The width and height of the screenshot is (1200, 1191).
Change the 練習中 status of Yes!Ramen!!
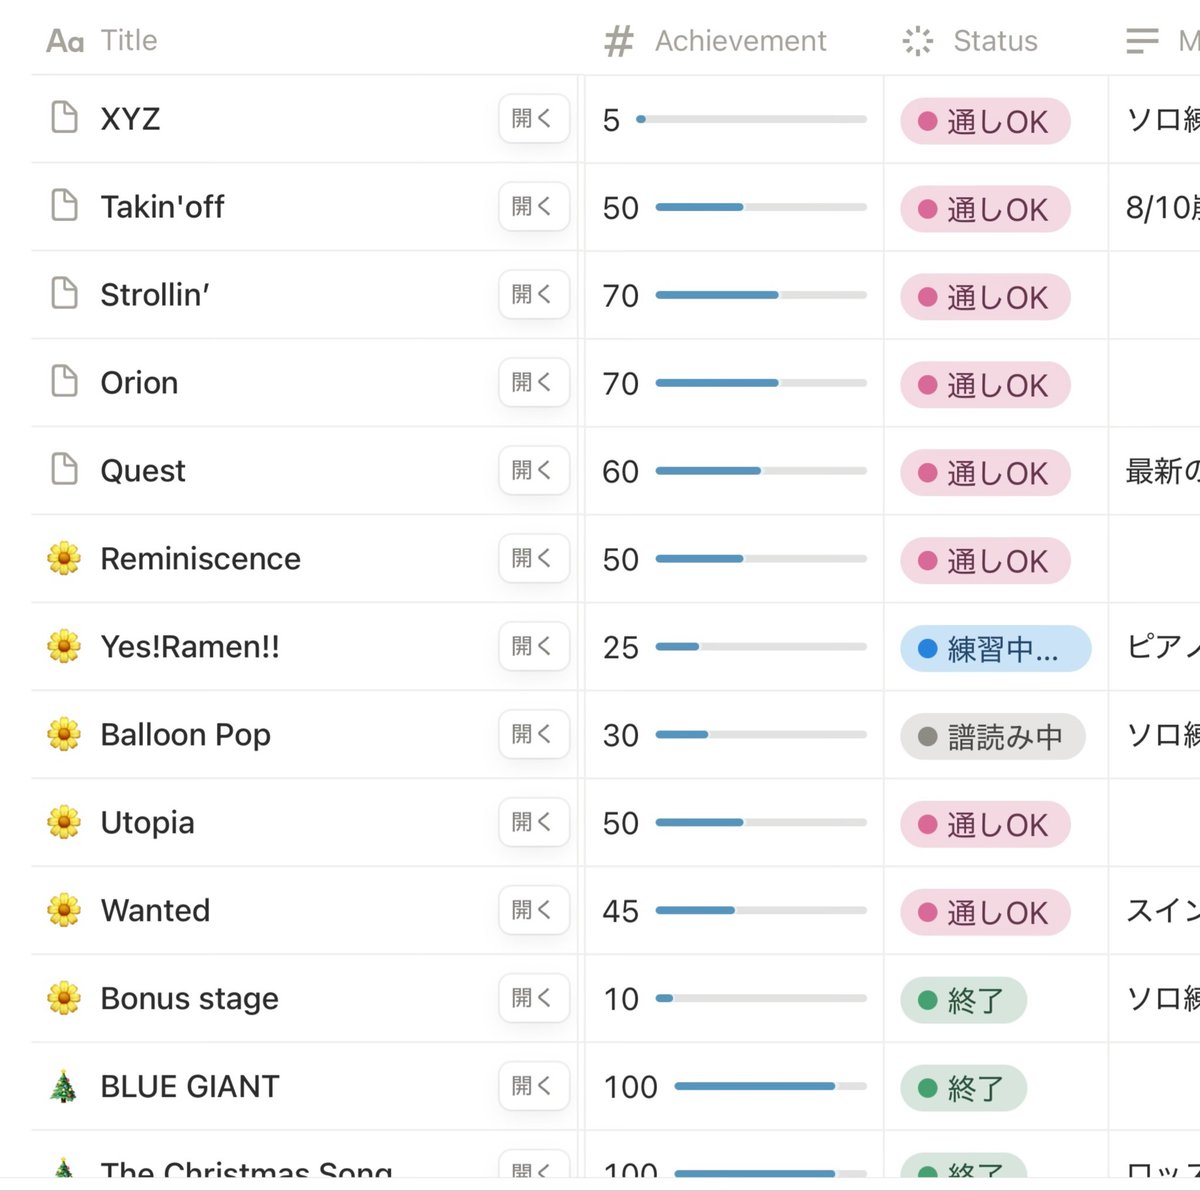click(995, 649)
